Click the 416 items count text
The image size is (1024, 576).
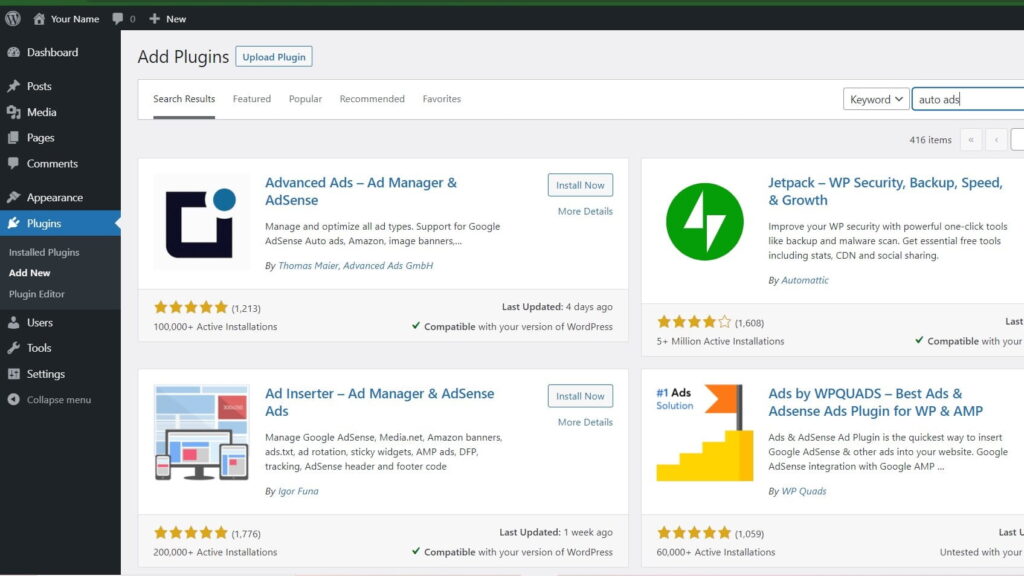click(x=931, y=140)
